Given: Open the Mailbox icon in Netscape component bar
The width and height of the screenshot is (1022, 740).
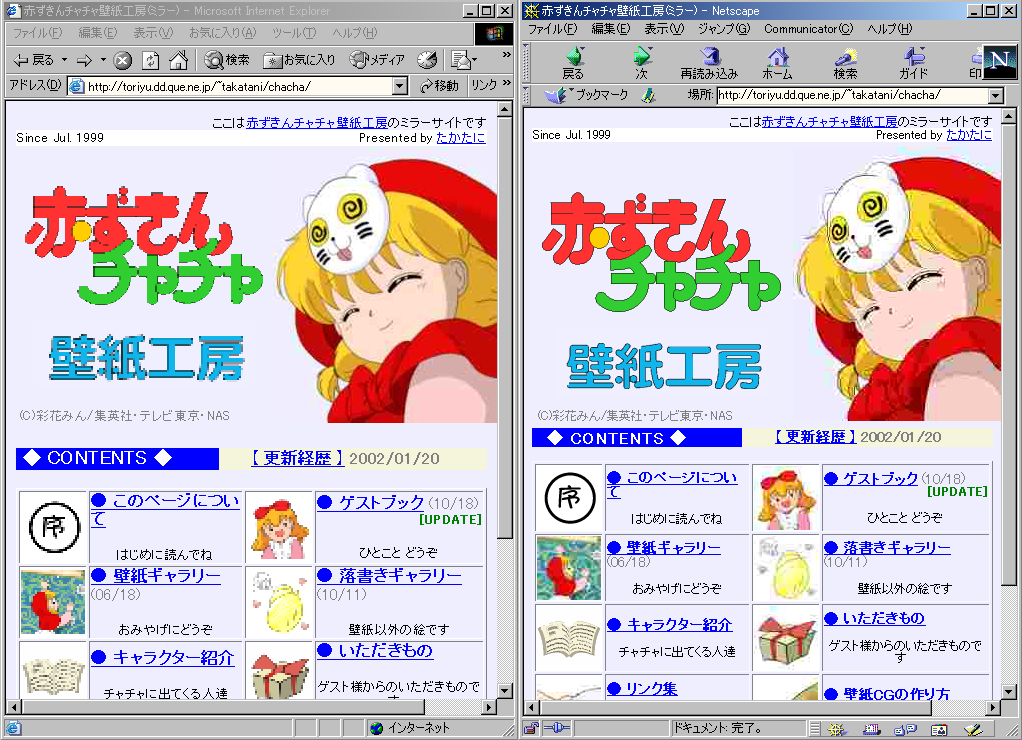Looking at the screenshot, I should pyautogui.click(x=871, y=729).
